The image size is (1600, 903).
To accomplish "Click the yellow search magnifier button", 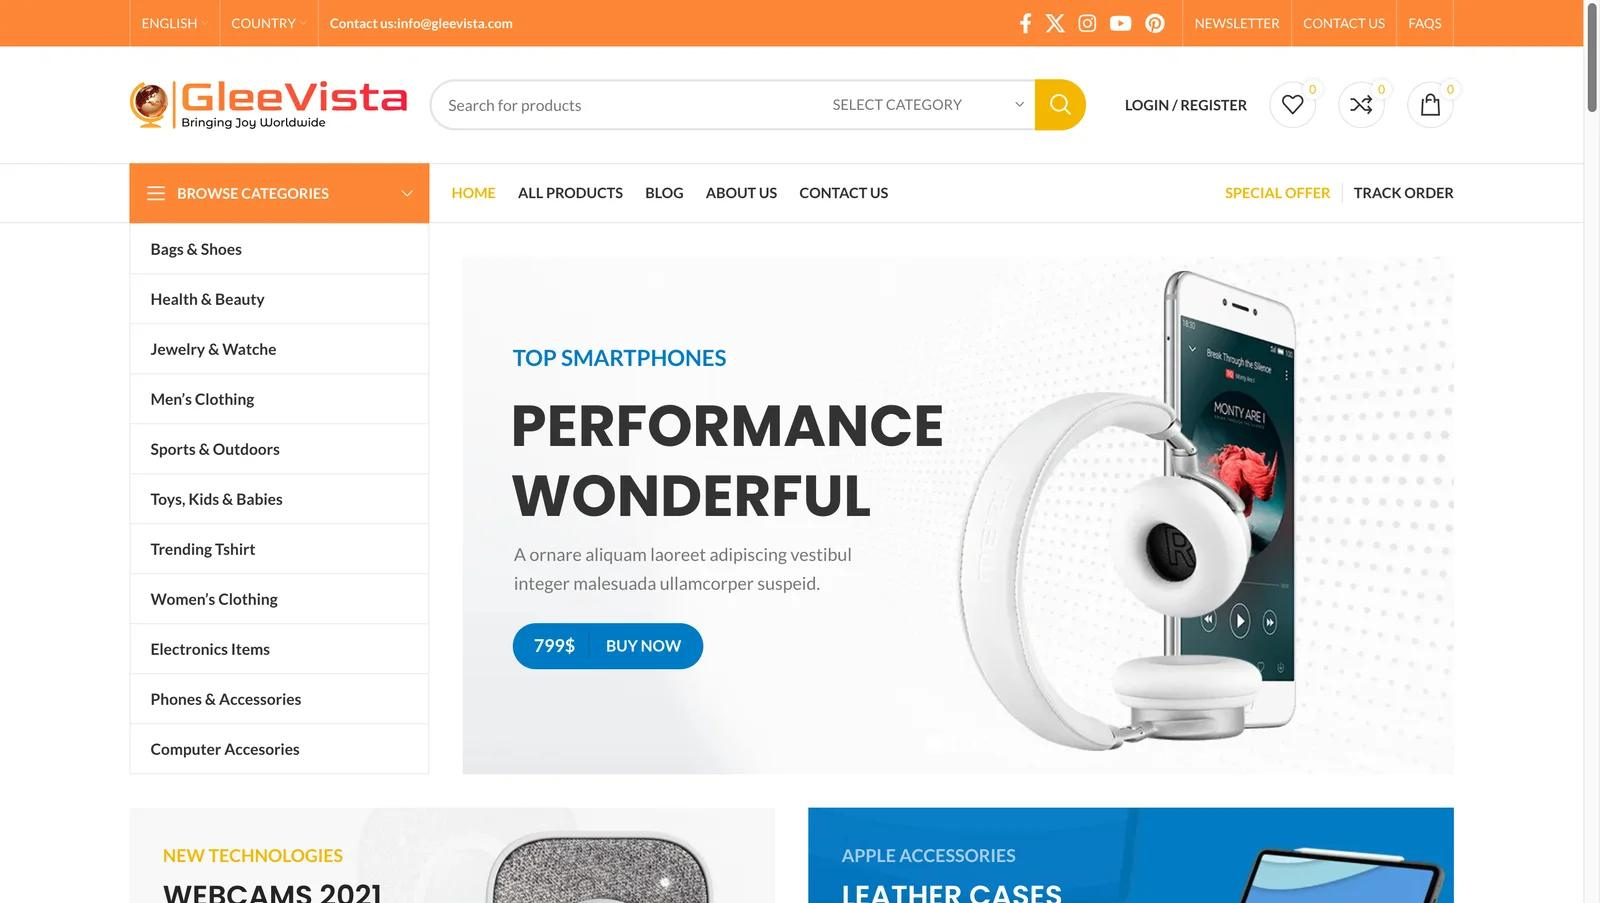I will (1060, 105).
